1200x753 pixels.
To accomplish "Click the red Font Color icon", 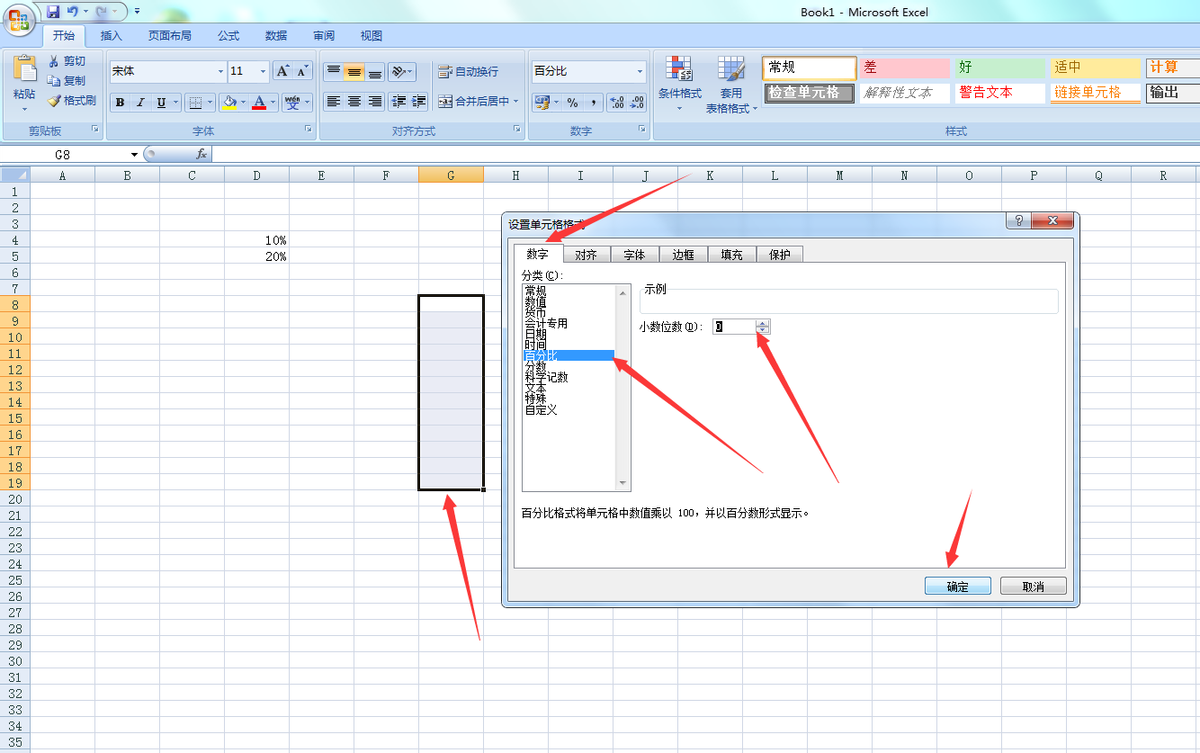I will tap(260, 102).
